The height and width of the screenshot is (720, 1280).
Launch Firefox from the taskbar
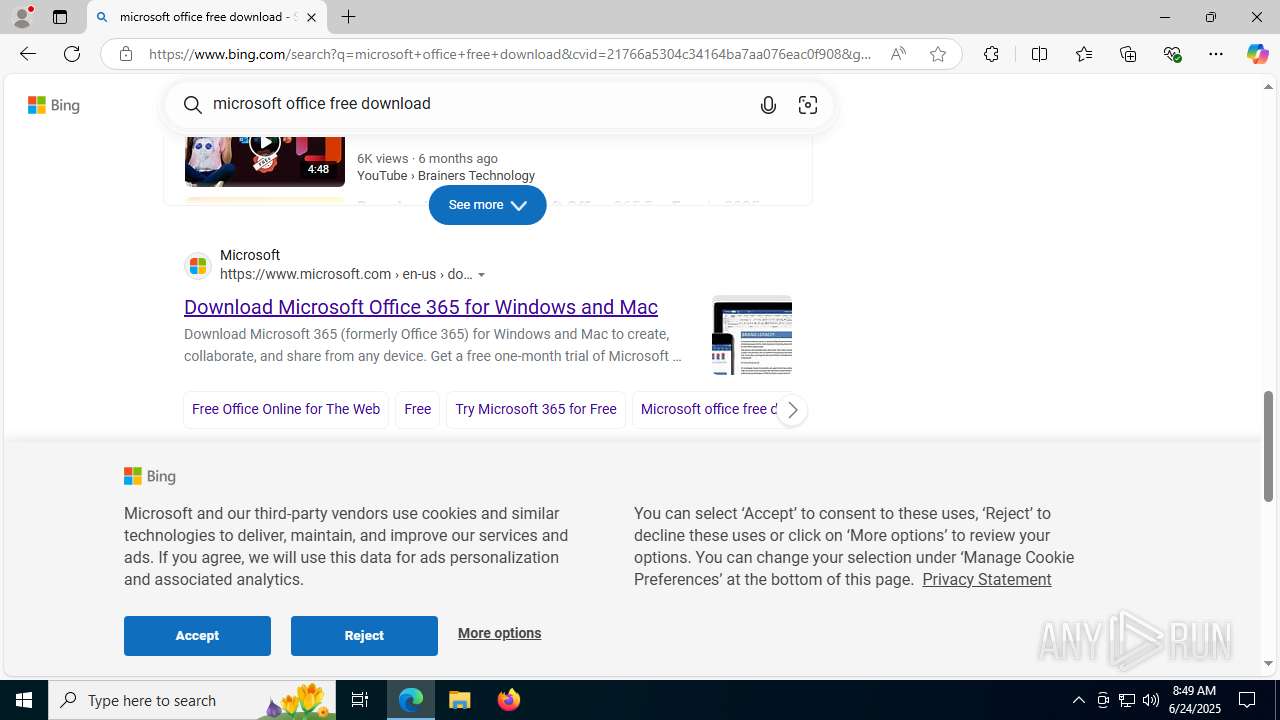(508, 700)
